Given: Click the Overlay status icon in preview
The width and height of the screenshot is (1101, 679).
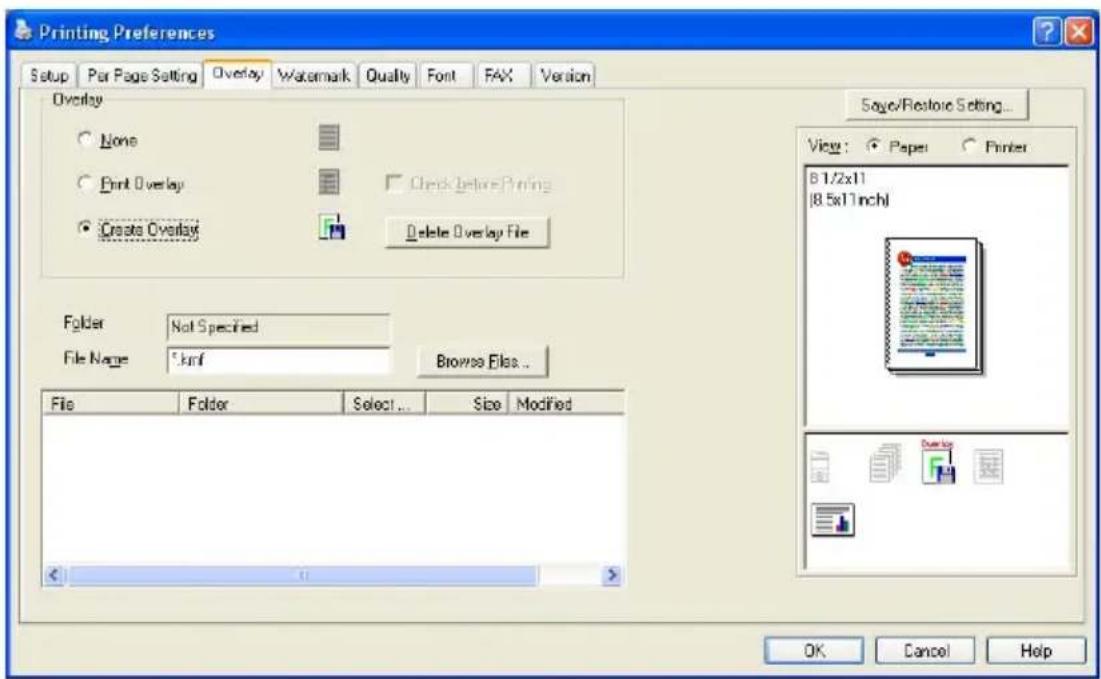Looking at the screenshot, I should (938, 462).
